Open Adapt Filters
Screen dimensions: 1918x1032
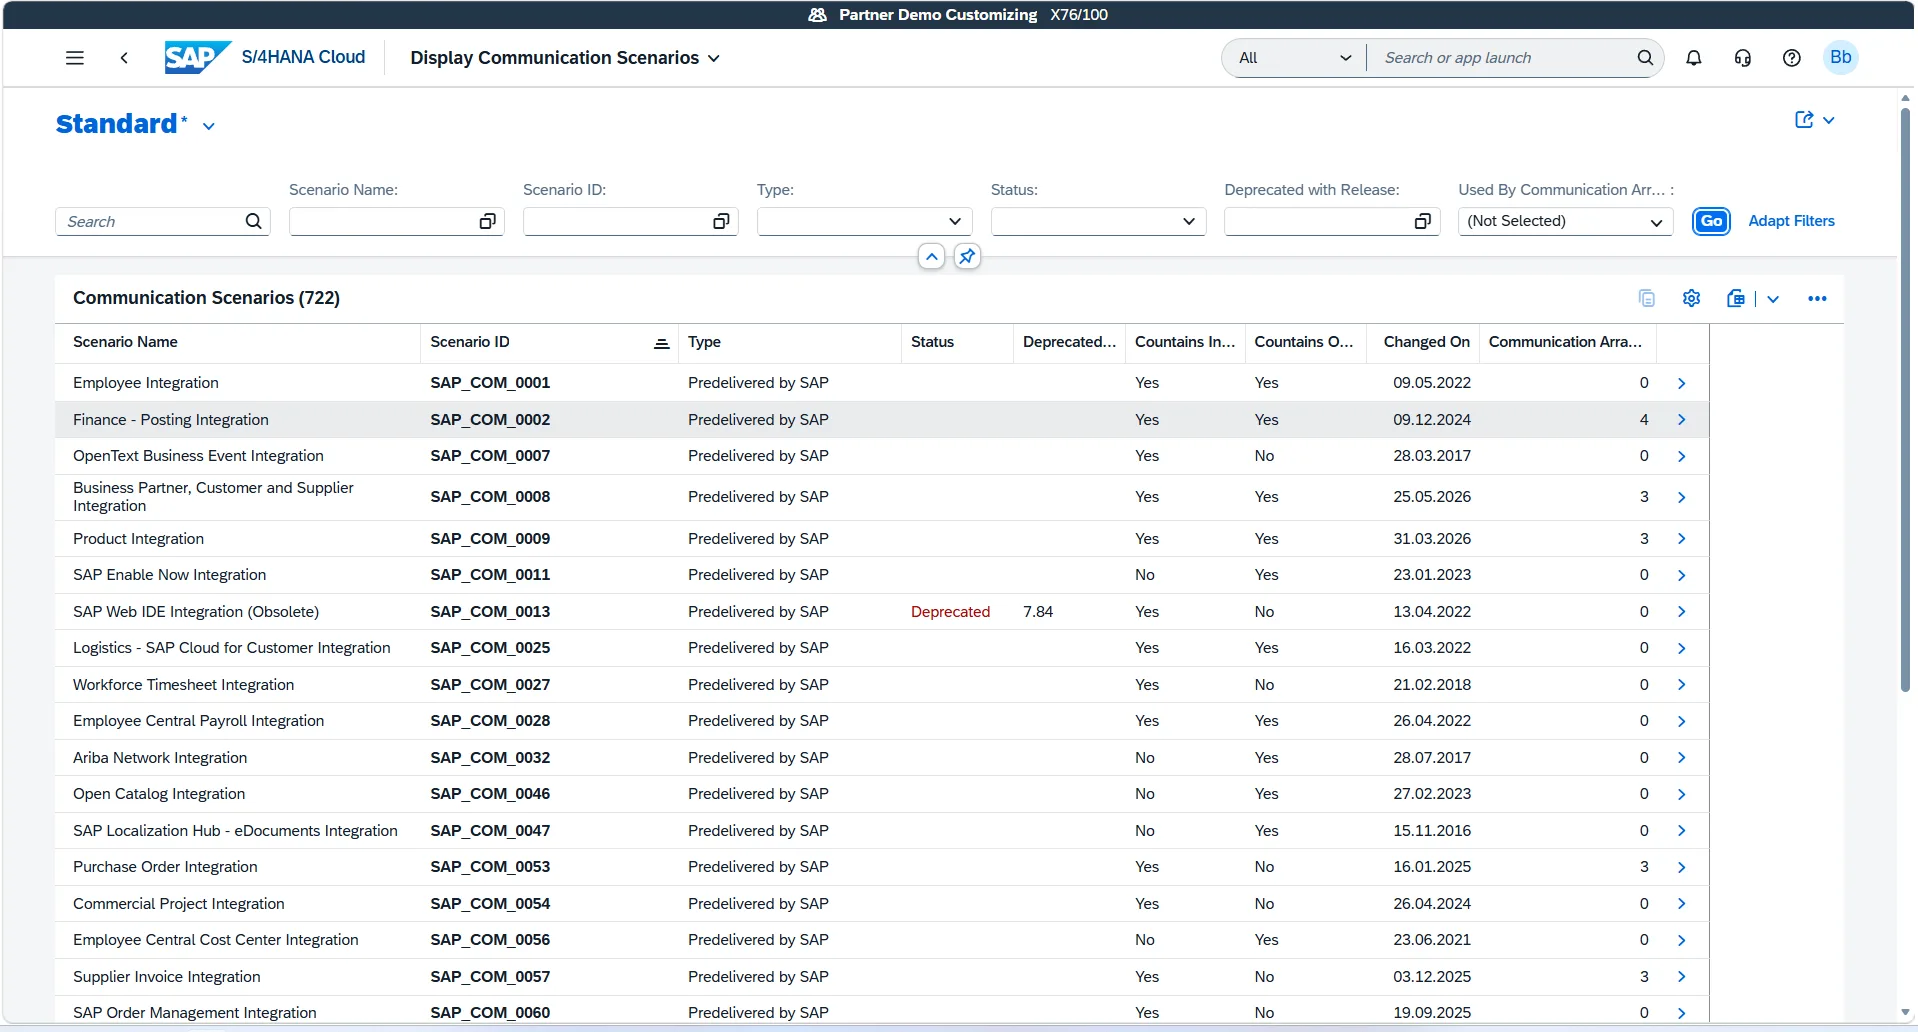click(1791, 221)
